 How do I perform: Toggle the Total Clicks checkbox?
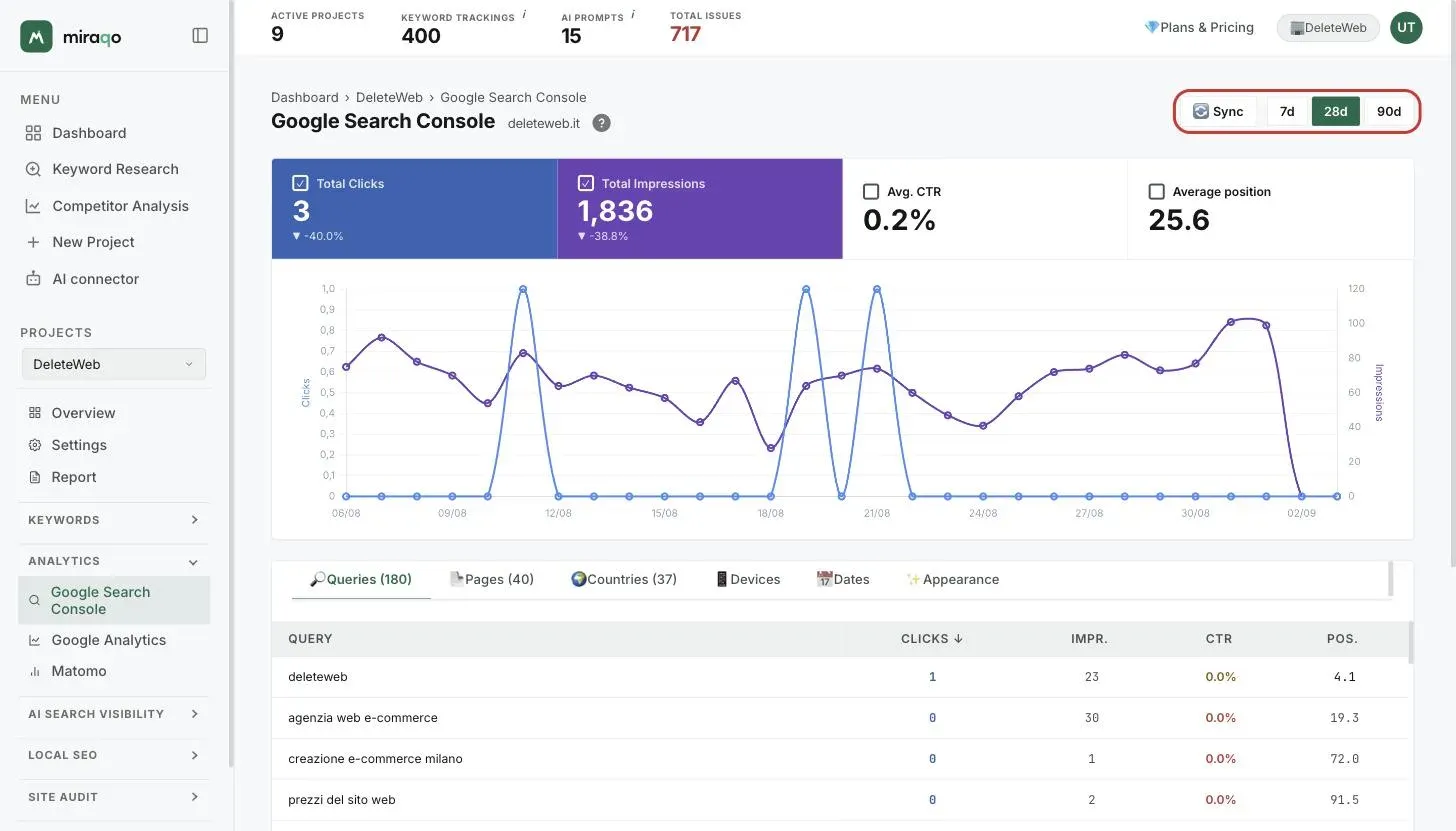click(x=300, y=183)
